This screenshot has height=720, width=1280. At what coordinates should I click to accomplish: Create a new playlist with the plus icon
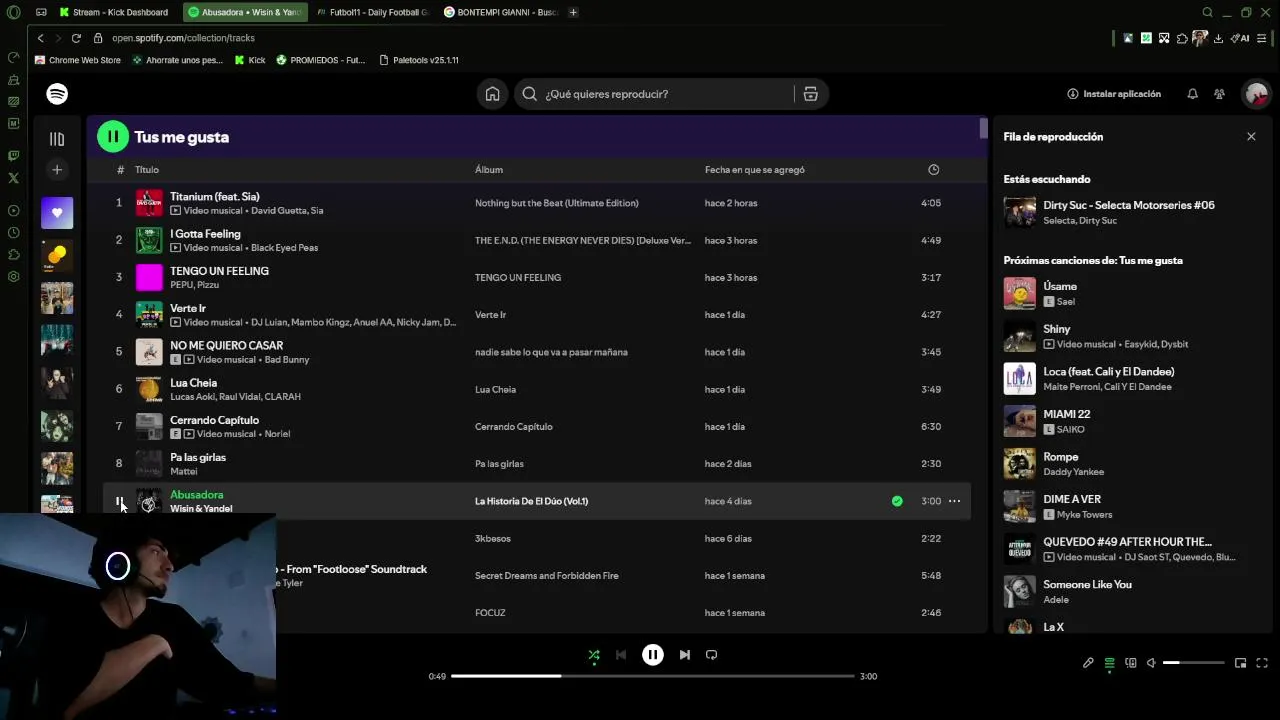(57, 170)
